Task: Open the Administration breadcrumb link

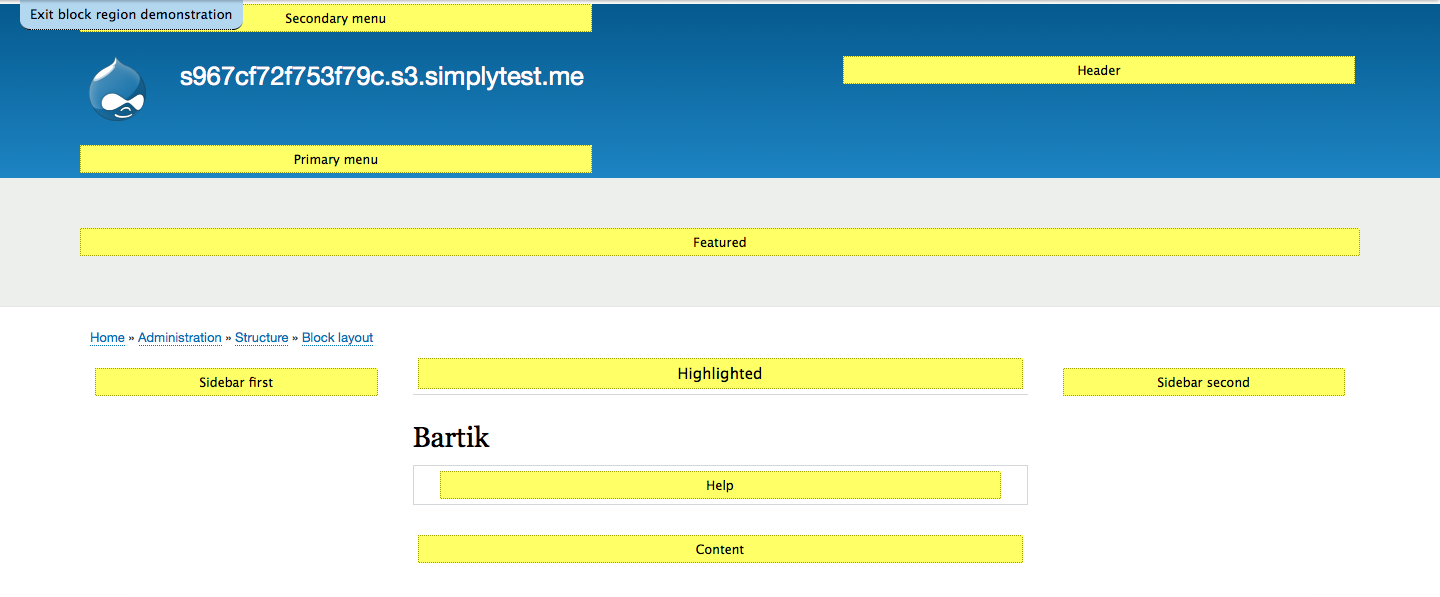Action: pyautogui.click(x=180, y=337)
